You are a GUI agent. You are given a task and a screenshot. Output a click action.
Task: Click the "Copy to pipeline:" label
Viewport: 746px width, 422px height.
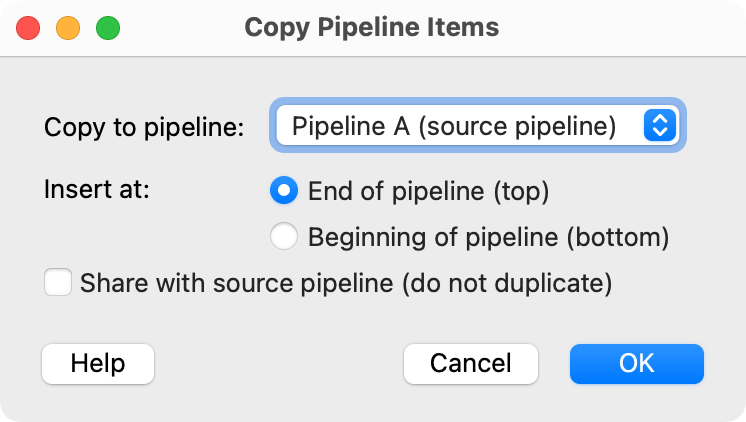(x=145, y=128)
